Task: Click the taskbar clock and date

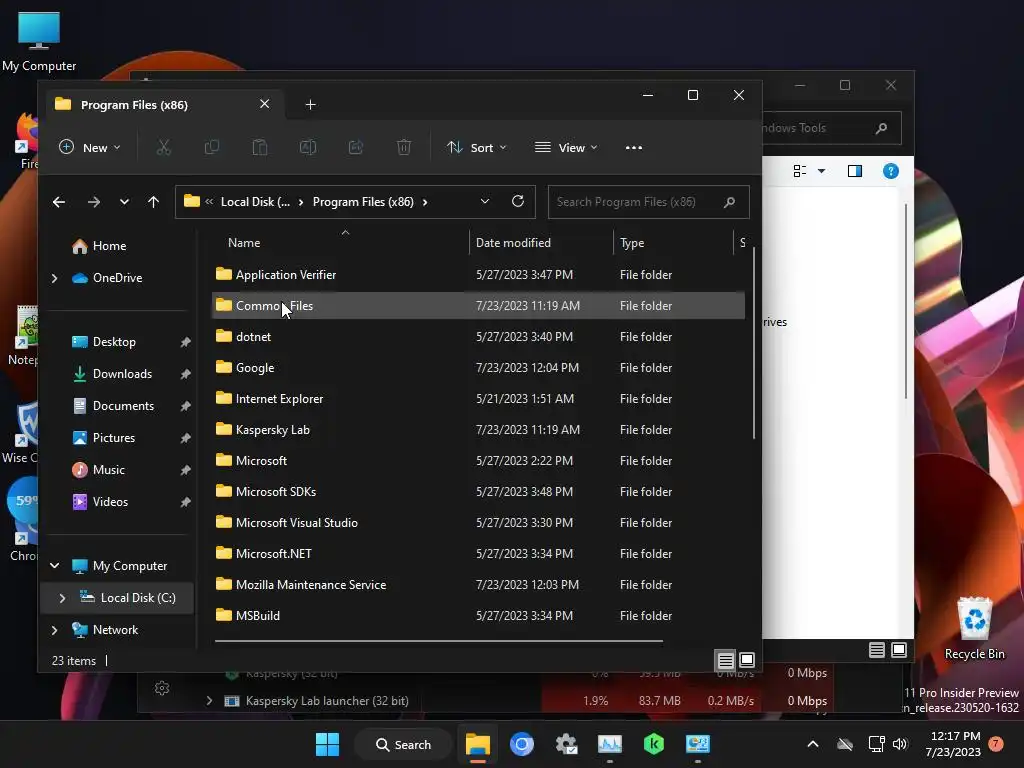Action: coord(953,744)
